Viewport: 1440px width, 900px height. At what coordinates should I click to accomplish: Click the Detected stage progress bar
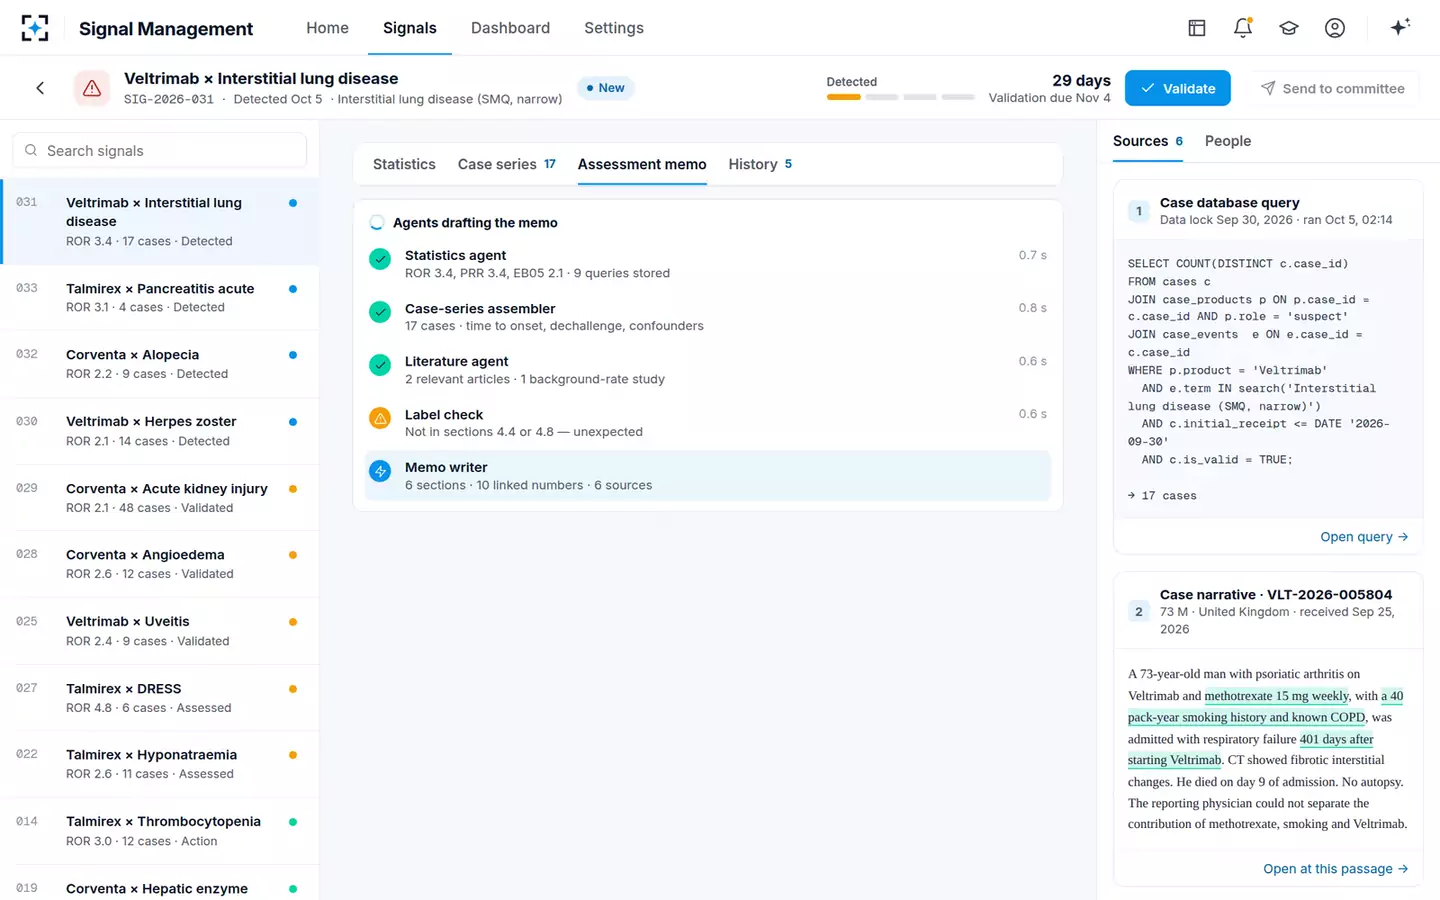(x=900, y=97)
